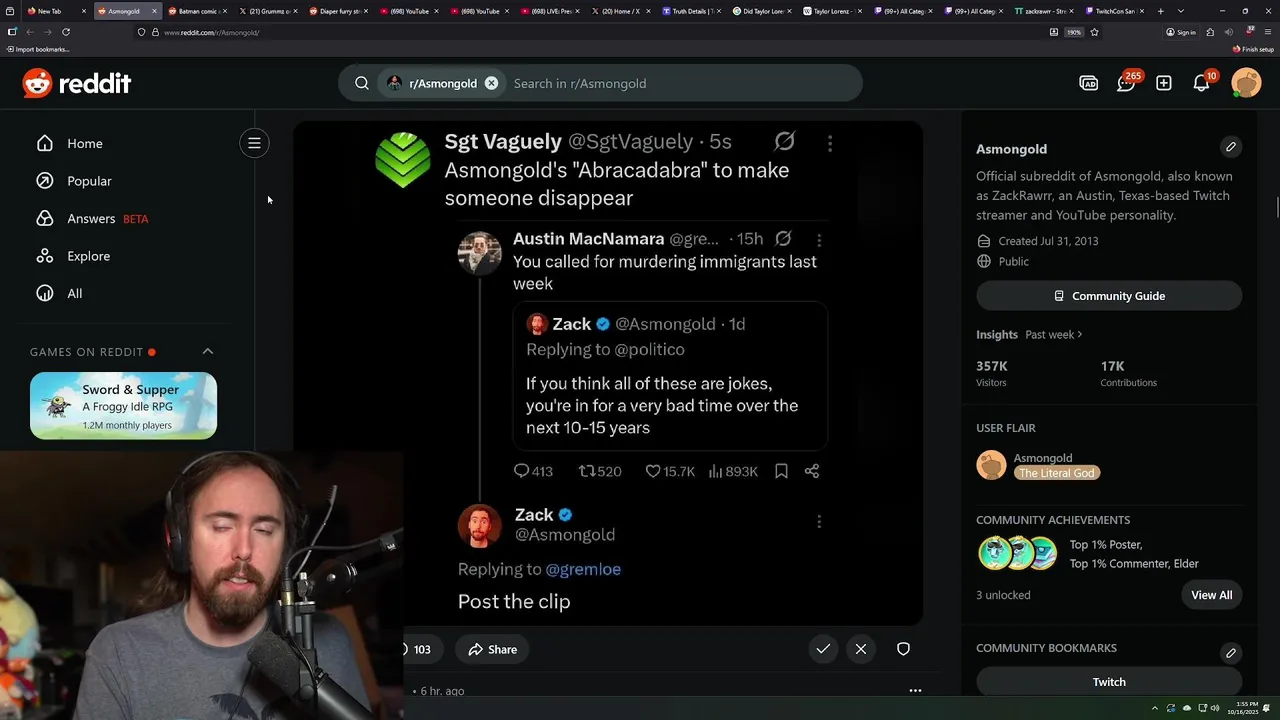Image resolution: width=1280 pixels, height=720 pixels.
Task: Open the post's three-dot options menu
Action: [x=915, y=690]
